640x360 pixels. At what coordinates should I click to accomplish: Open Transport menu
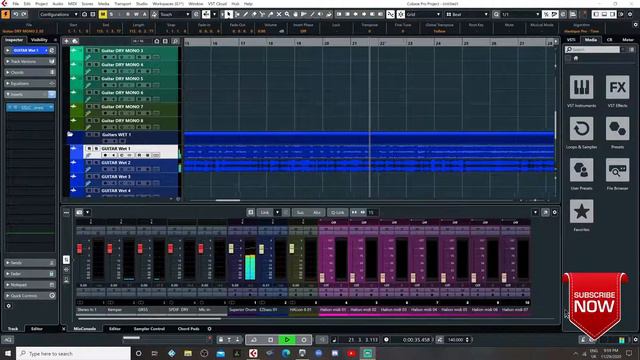(122, 4)
